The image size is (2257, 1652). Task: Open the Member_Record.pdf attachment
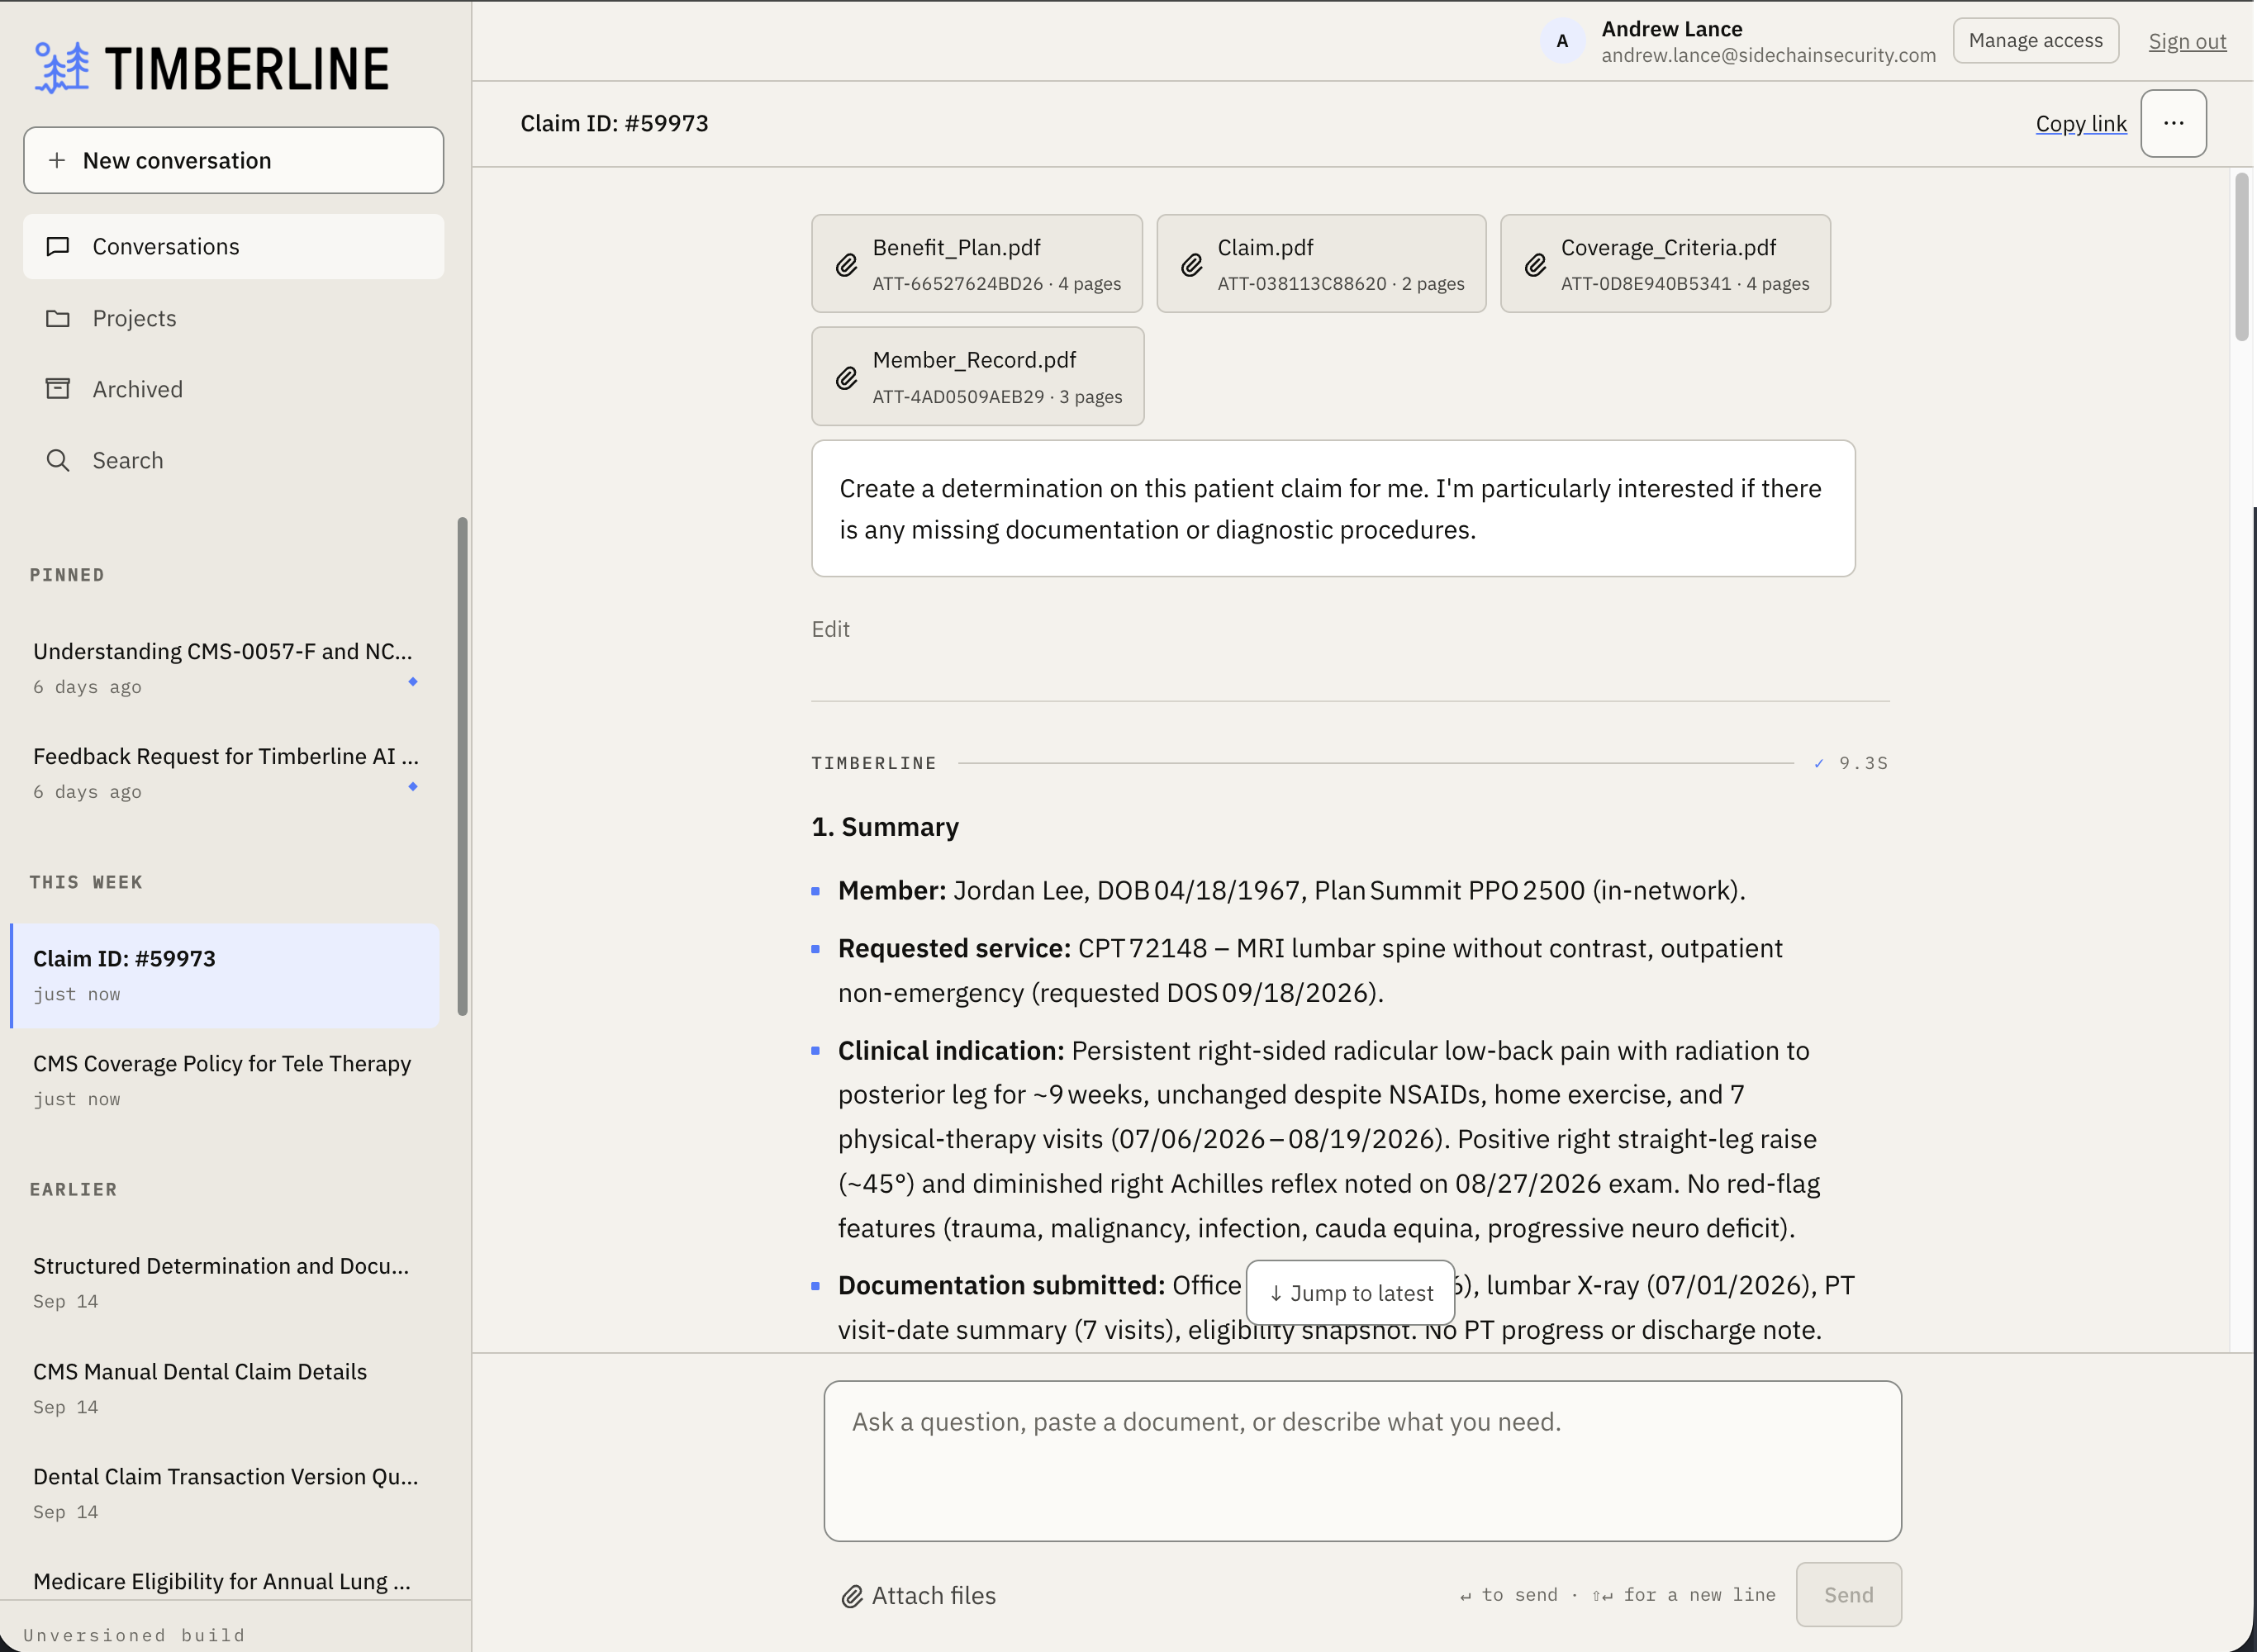[977, 376]
